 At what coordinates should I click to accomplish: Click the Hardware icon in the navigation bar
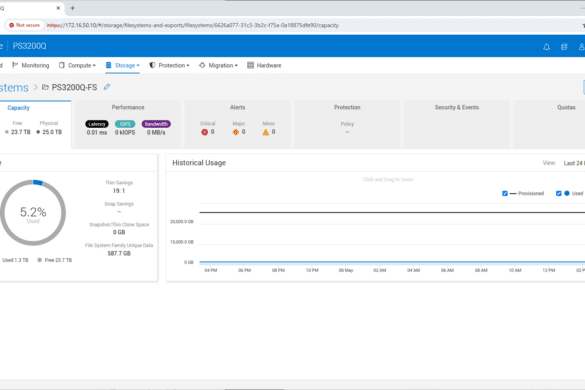tap(250, 65)
